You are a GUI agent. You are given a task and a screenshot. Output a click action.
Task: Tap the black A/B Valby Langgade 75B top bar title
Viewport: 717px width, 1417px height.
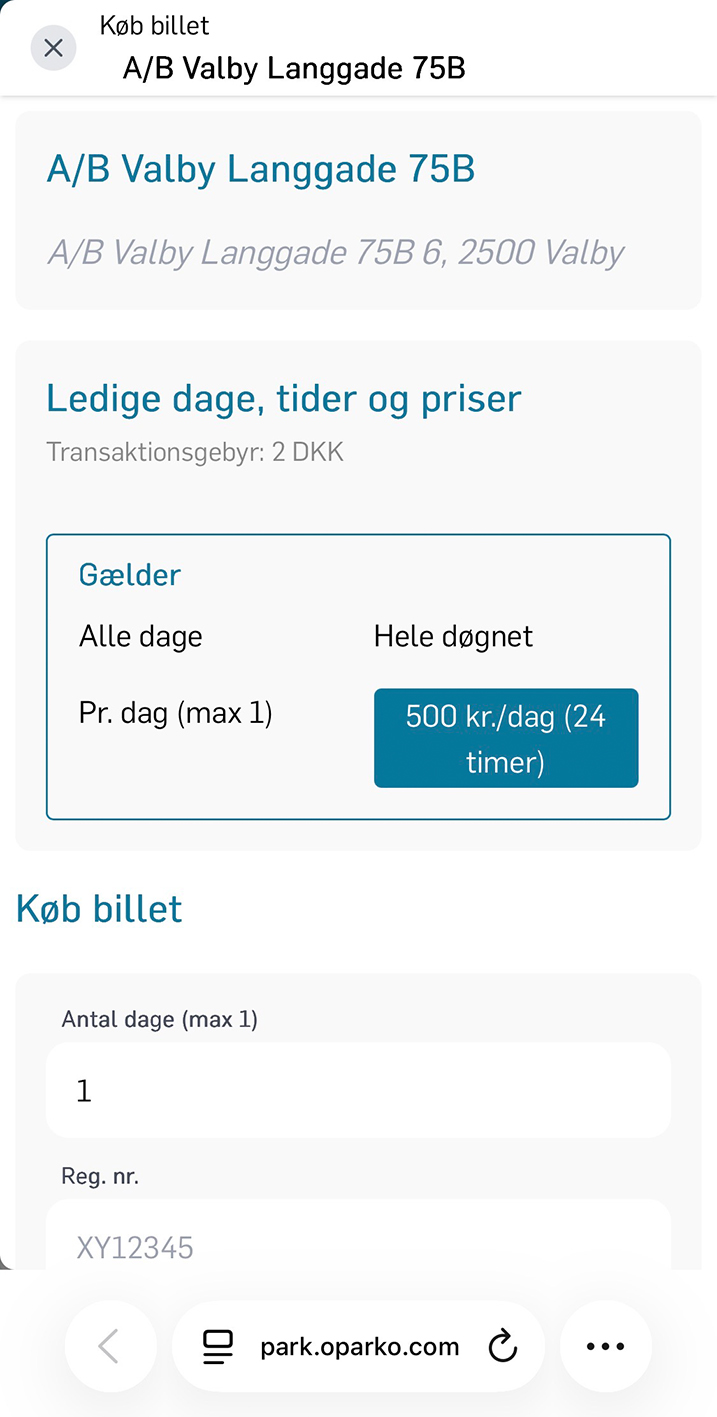coord(294,68)
